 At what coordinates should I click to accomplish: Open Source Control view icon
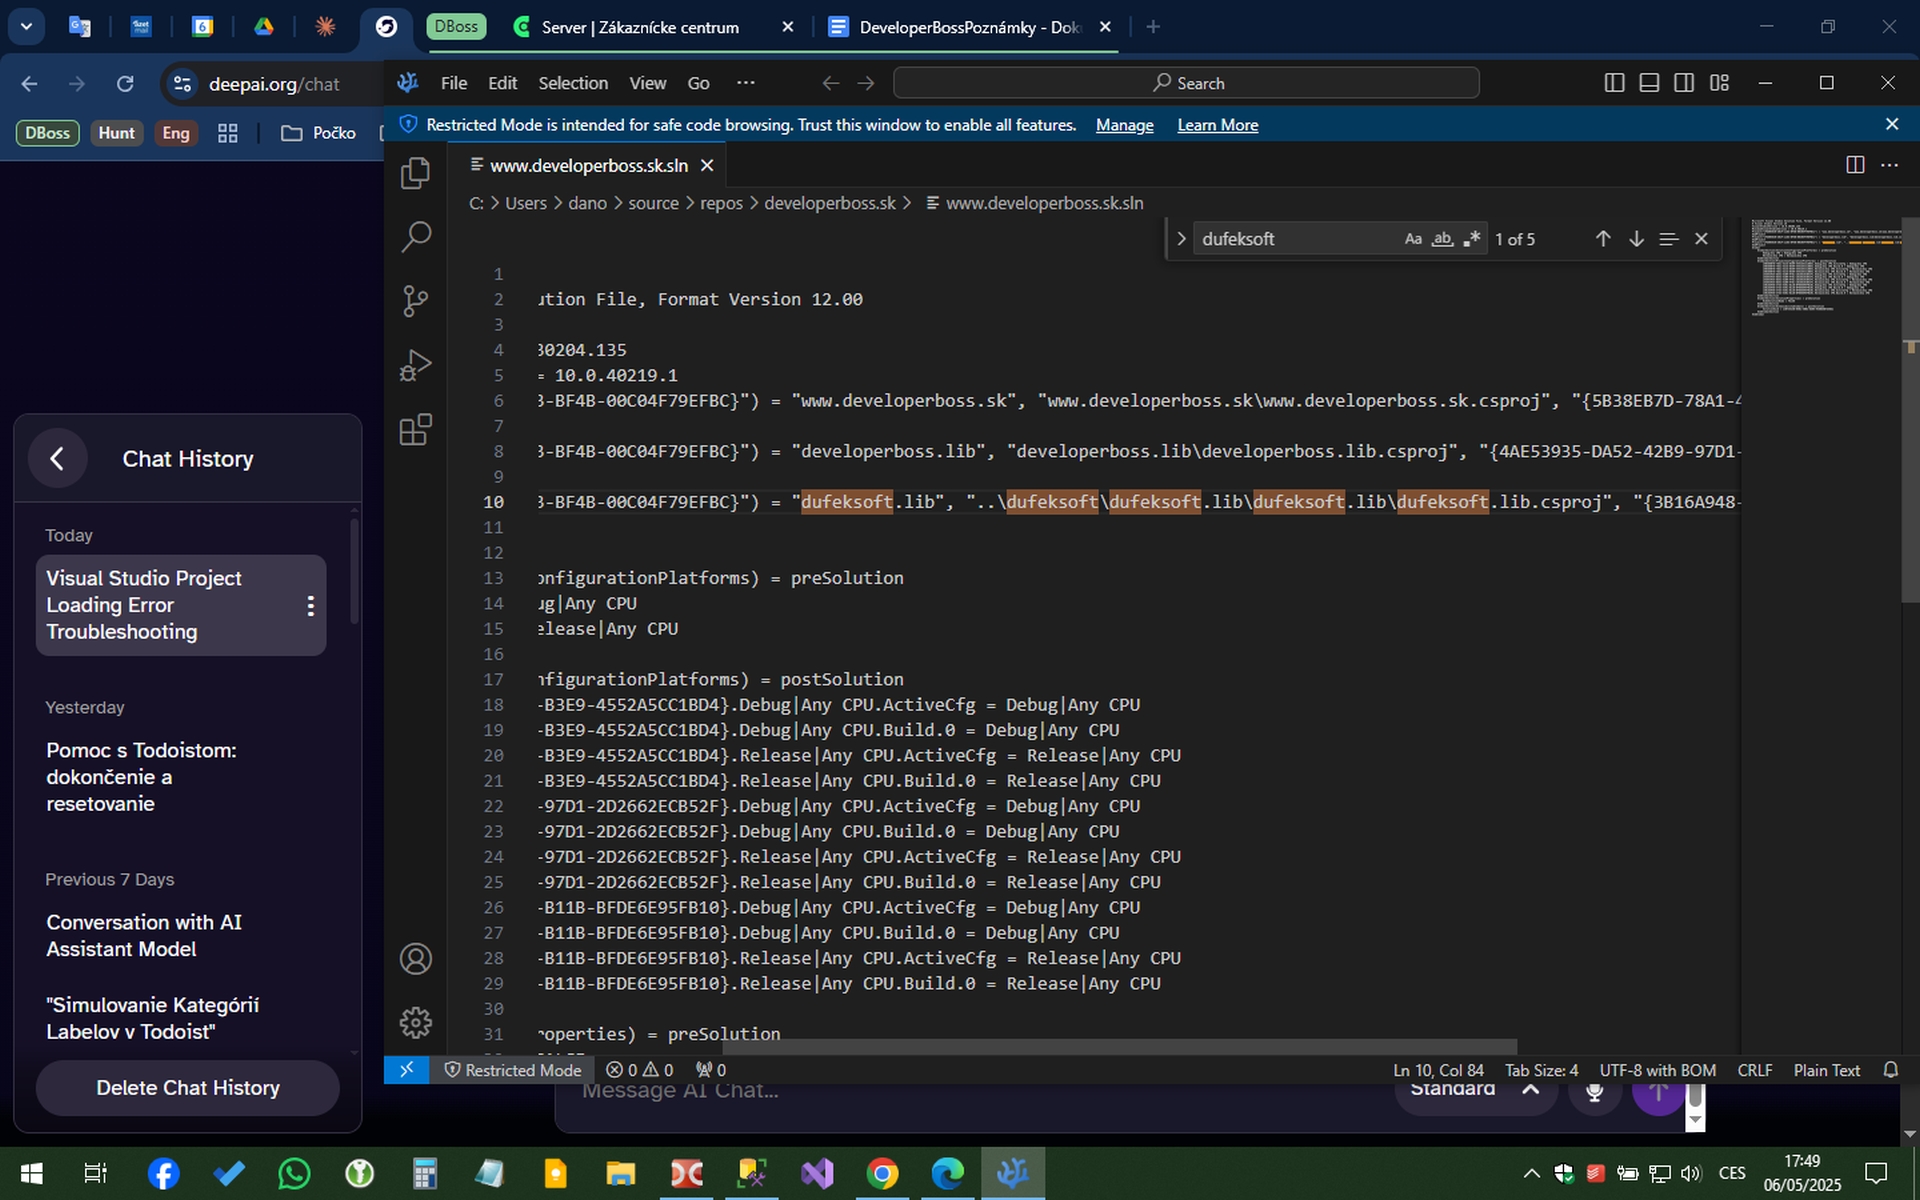pos(415,300)
